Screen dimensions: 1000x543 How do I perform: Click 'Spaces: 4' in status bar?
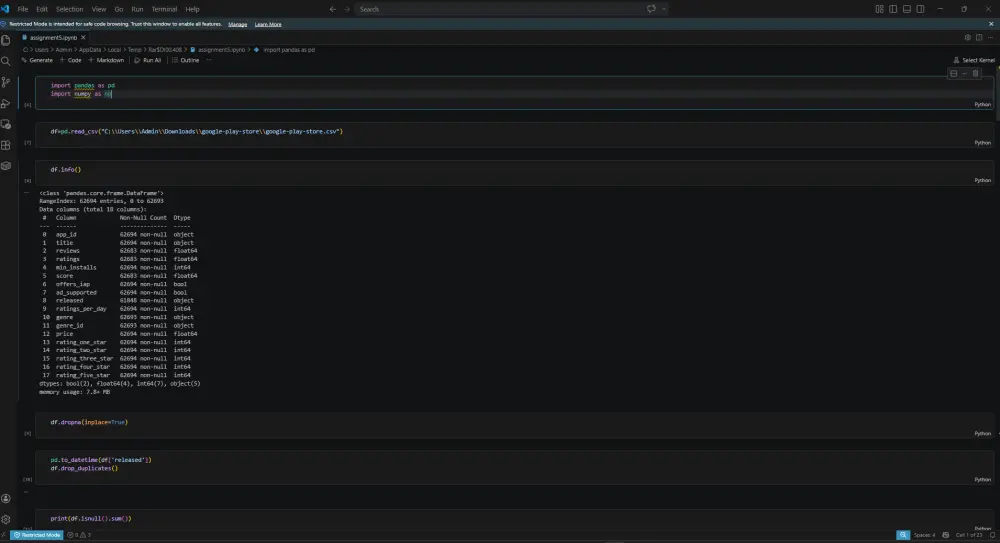924,535
